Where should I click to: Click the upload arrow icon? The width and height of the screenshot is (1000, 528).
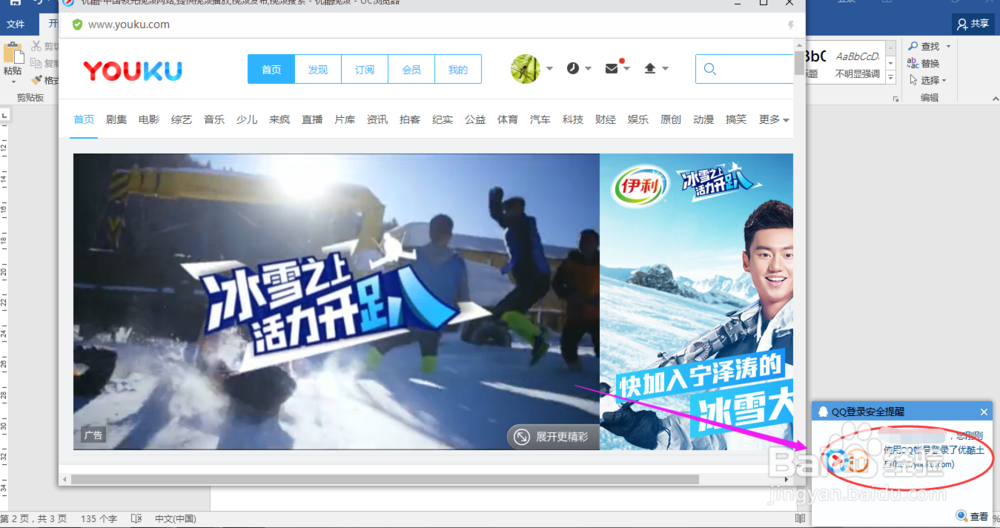tap(650, 68)
